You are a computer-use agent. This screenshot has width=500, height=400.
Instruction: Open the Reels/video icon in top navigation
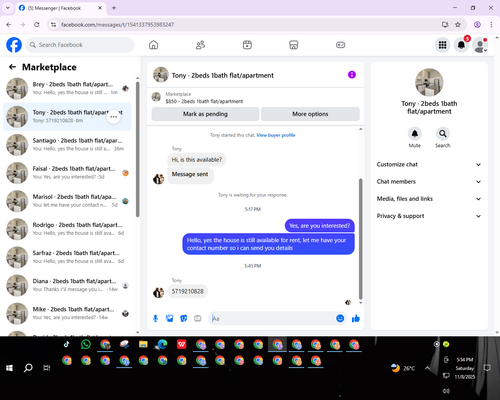247,45
